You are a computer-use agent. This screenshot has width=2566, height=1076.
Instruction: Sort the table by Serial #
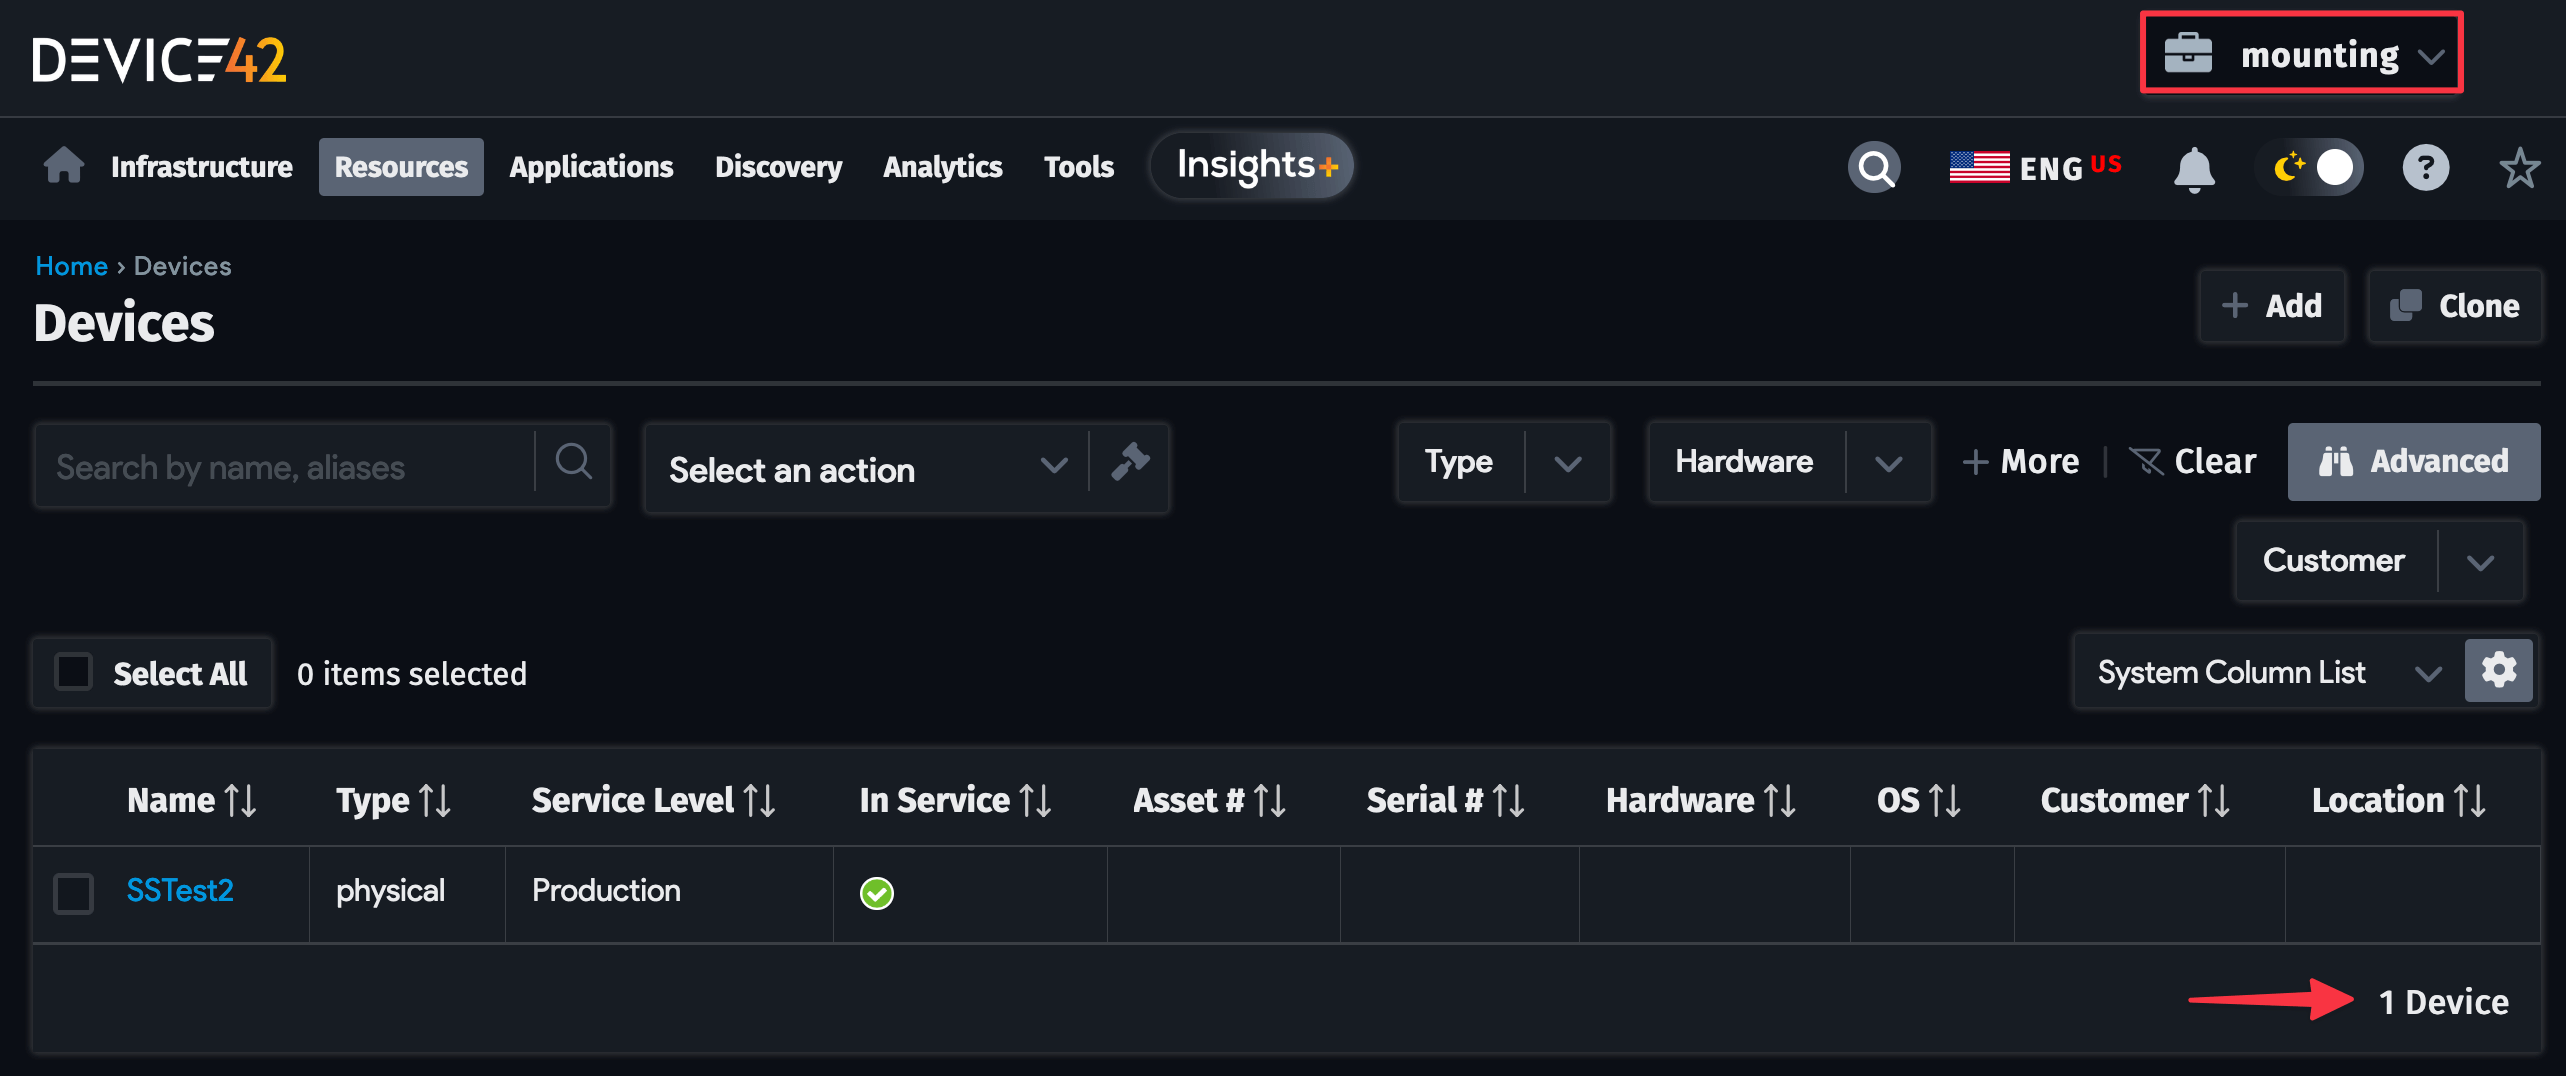tap(1510, 799)
